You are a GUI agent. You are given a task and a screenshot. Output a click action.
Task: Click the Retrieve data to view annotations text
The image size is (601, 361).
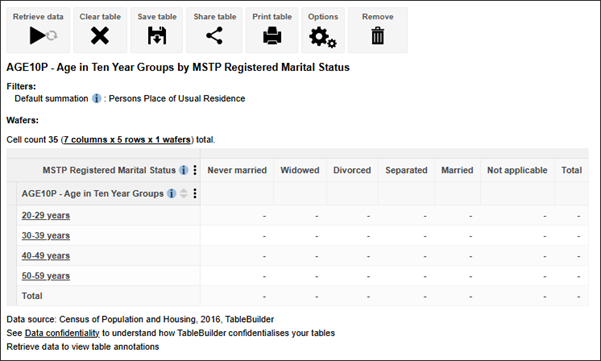[x=83, y=347]
